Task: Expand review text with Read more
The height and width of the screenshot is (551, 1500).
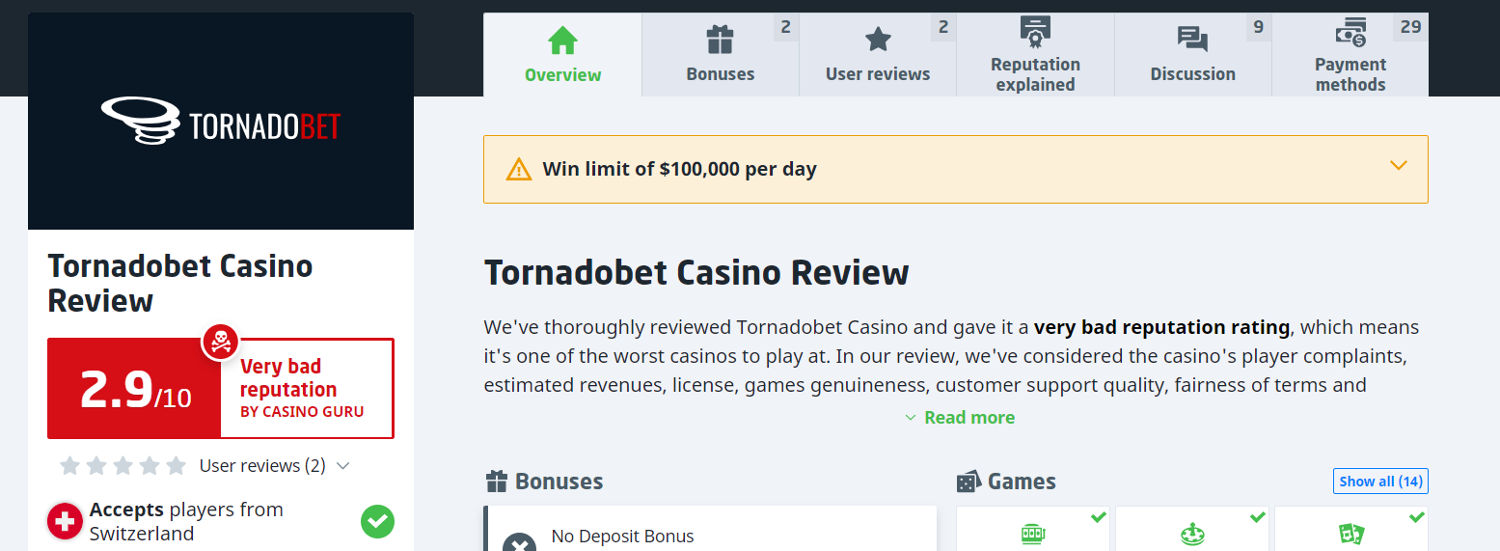Action: pyautogui.click(x=959, y=418)
